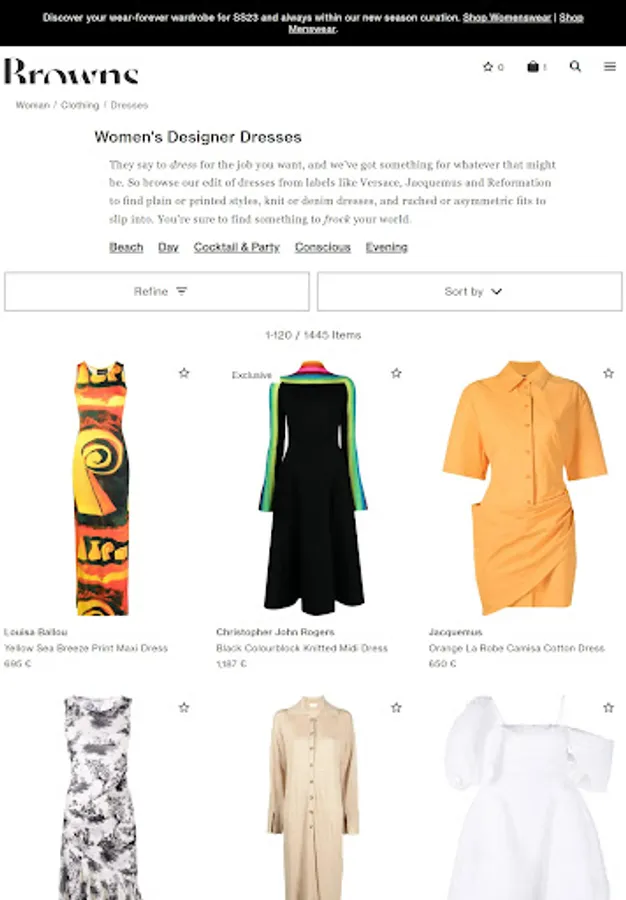
Task: Click the search magnifier icon
Action: (575, 67)
